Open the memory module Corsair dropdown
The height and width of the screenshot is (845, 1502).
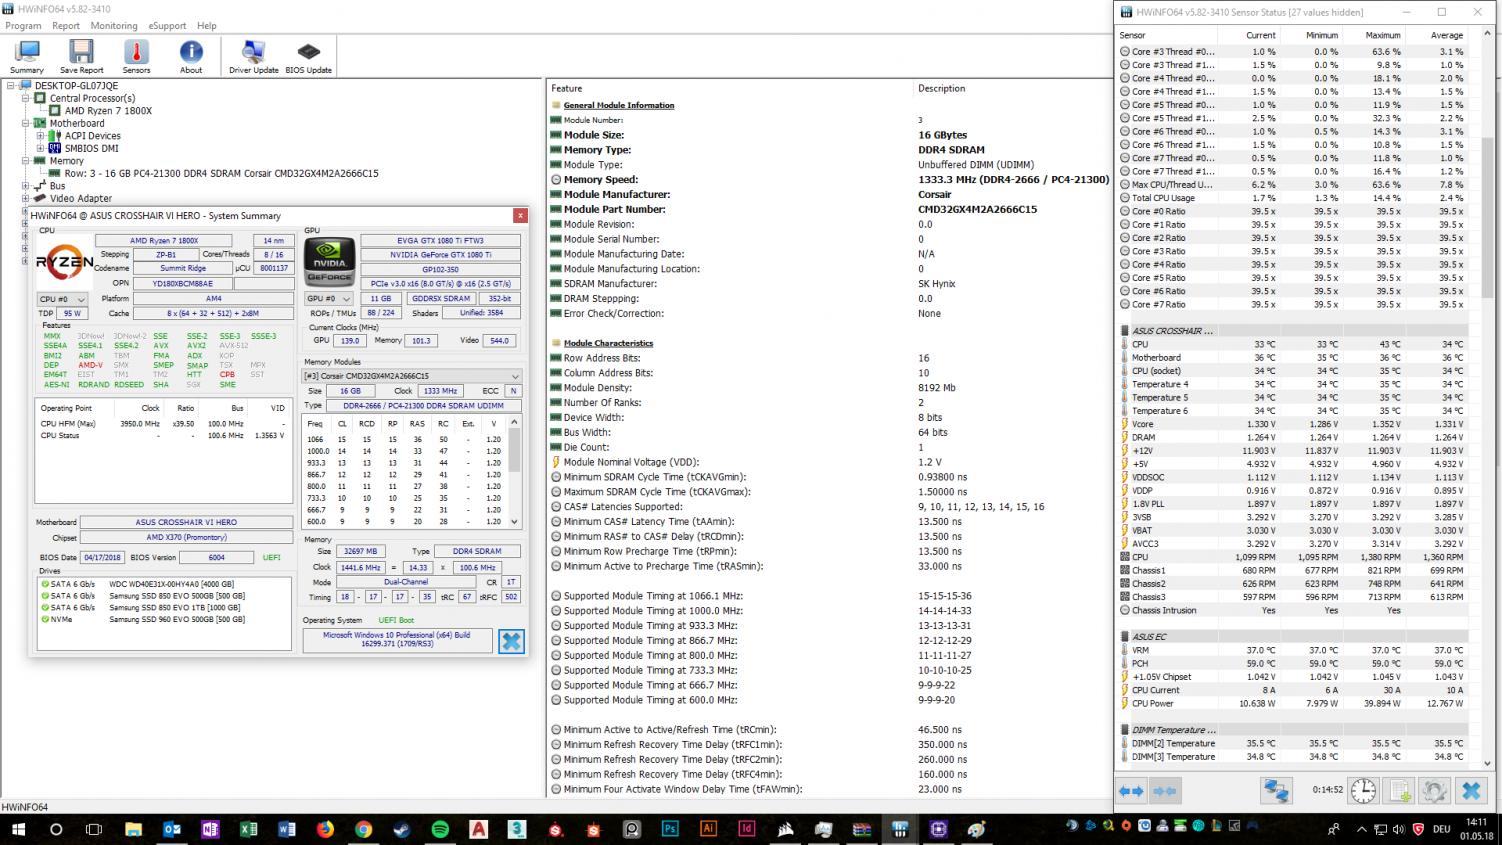pyautogui.click(x=412, y=376)
